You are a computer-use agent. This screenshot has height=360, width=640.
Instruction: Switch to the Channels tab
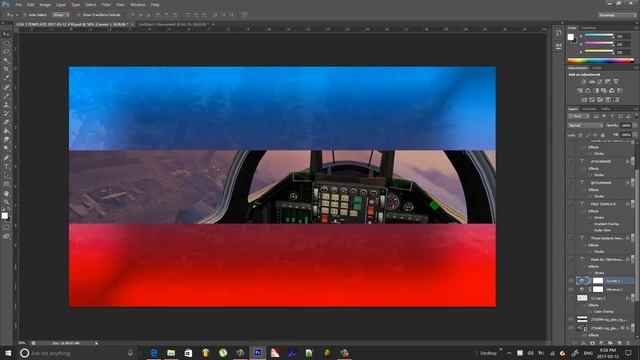click(x=589, y=109)
